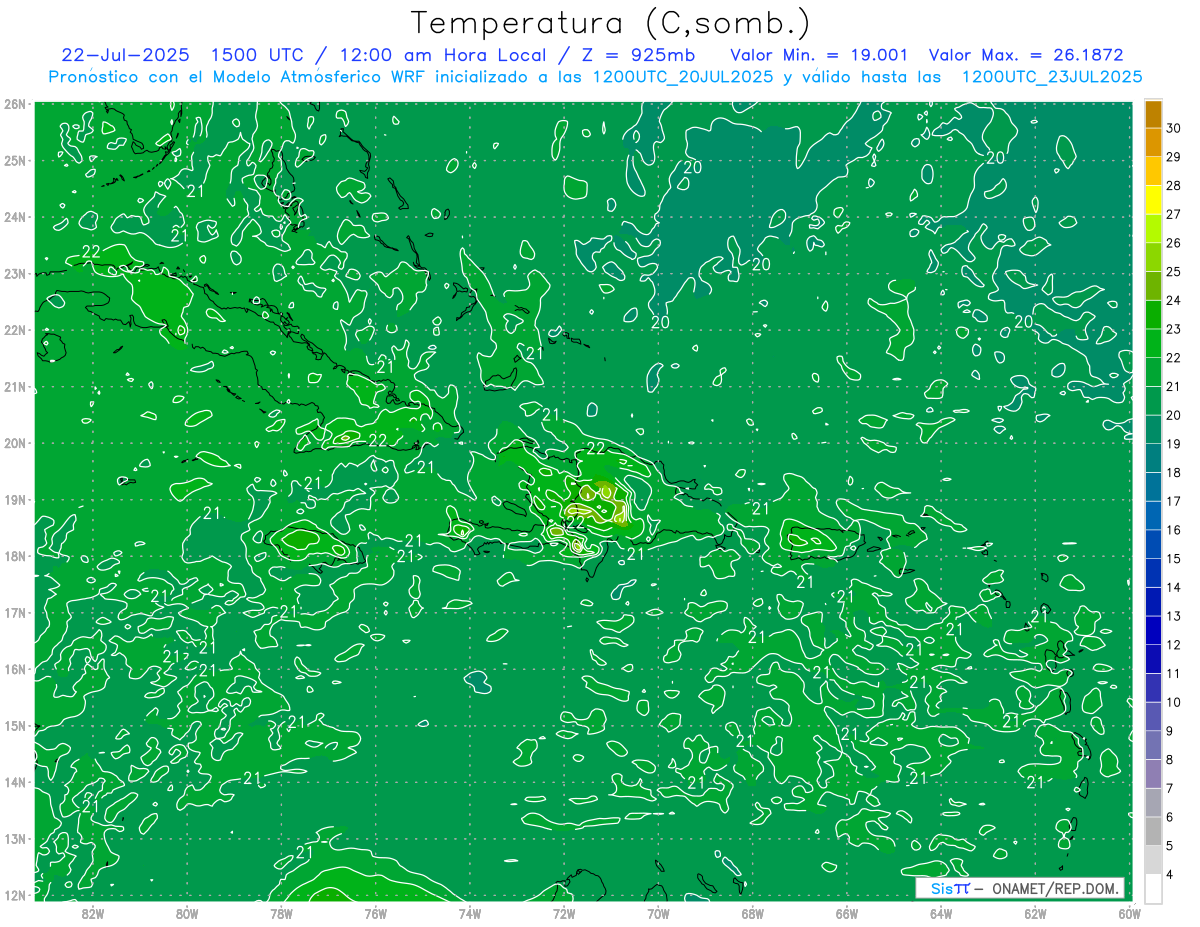Viewport: 1200px width, 927px height.
Task: Click the legend value label '18'
Action: tap(1174, 473)
